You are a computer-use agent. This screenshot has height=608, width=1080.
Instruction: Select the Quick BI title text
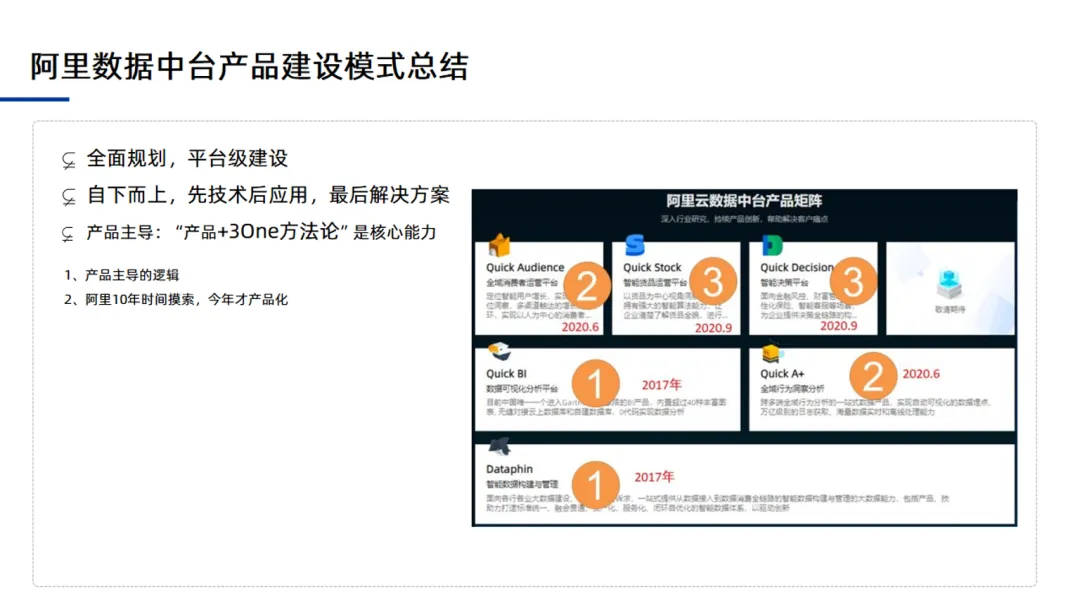[x=506, y=373]
